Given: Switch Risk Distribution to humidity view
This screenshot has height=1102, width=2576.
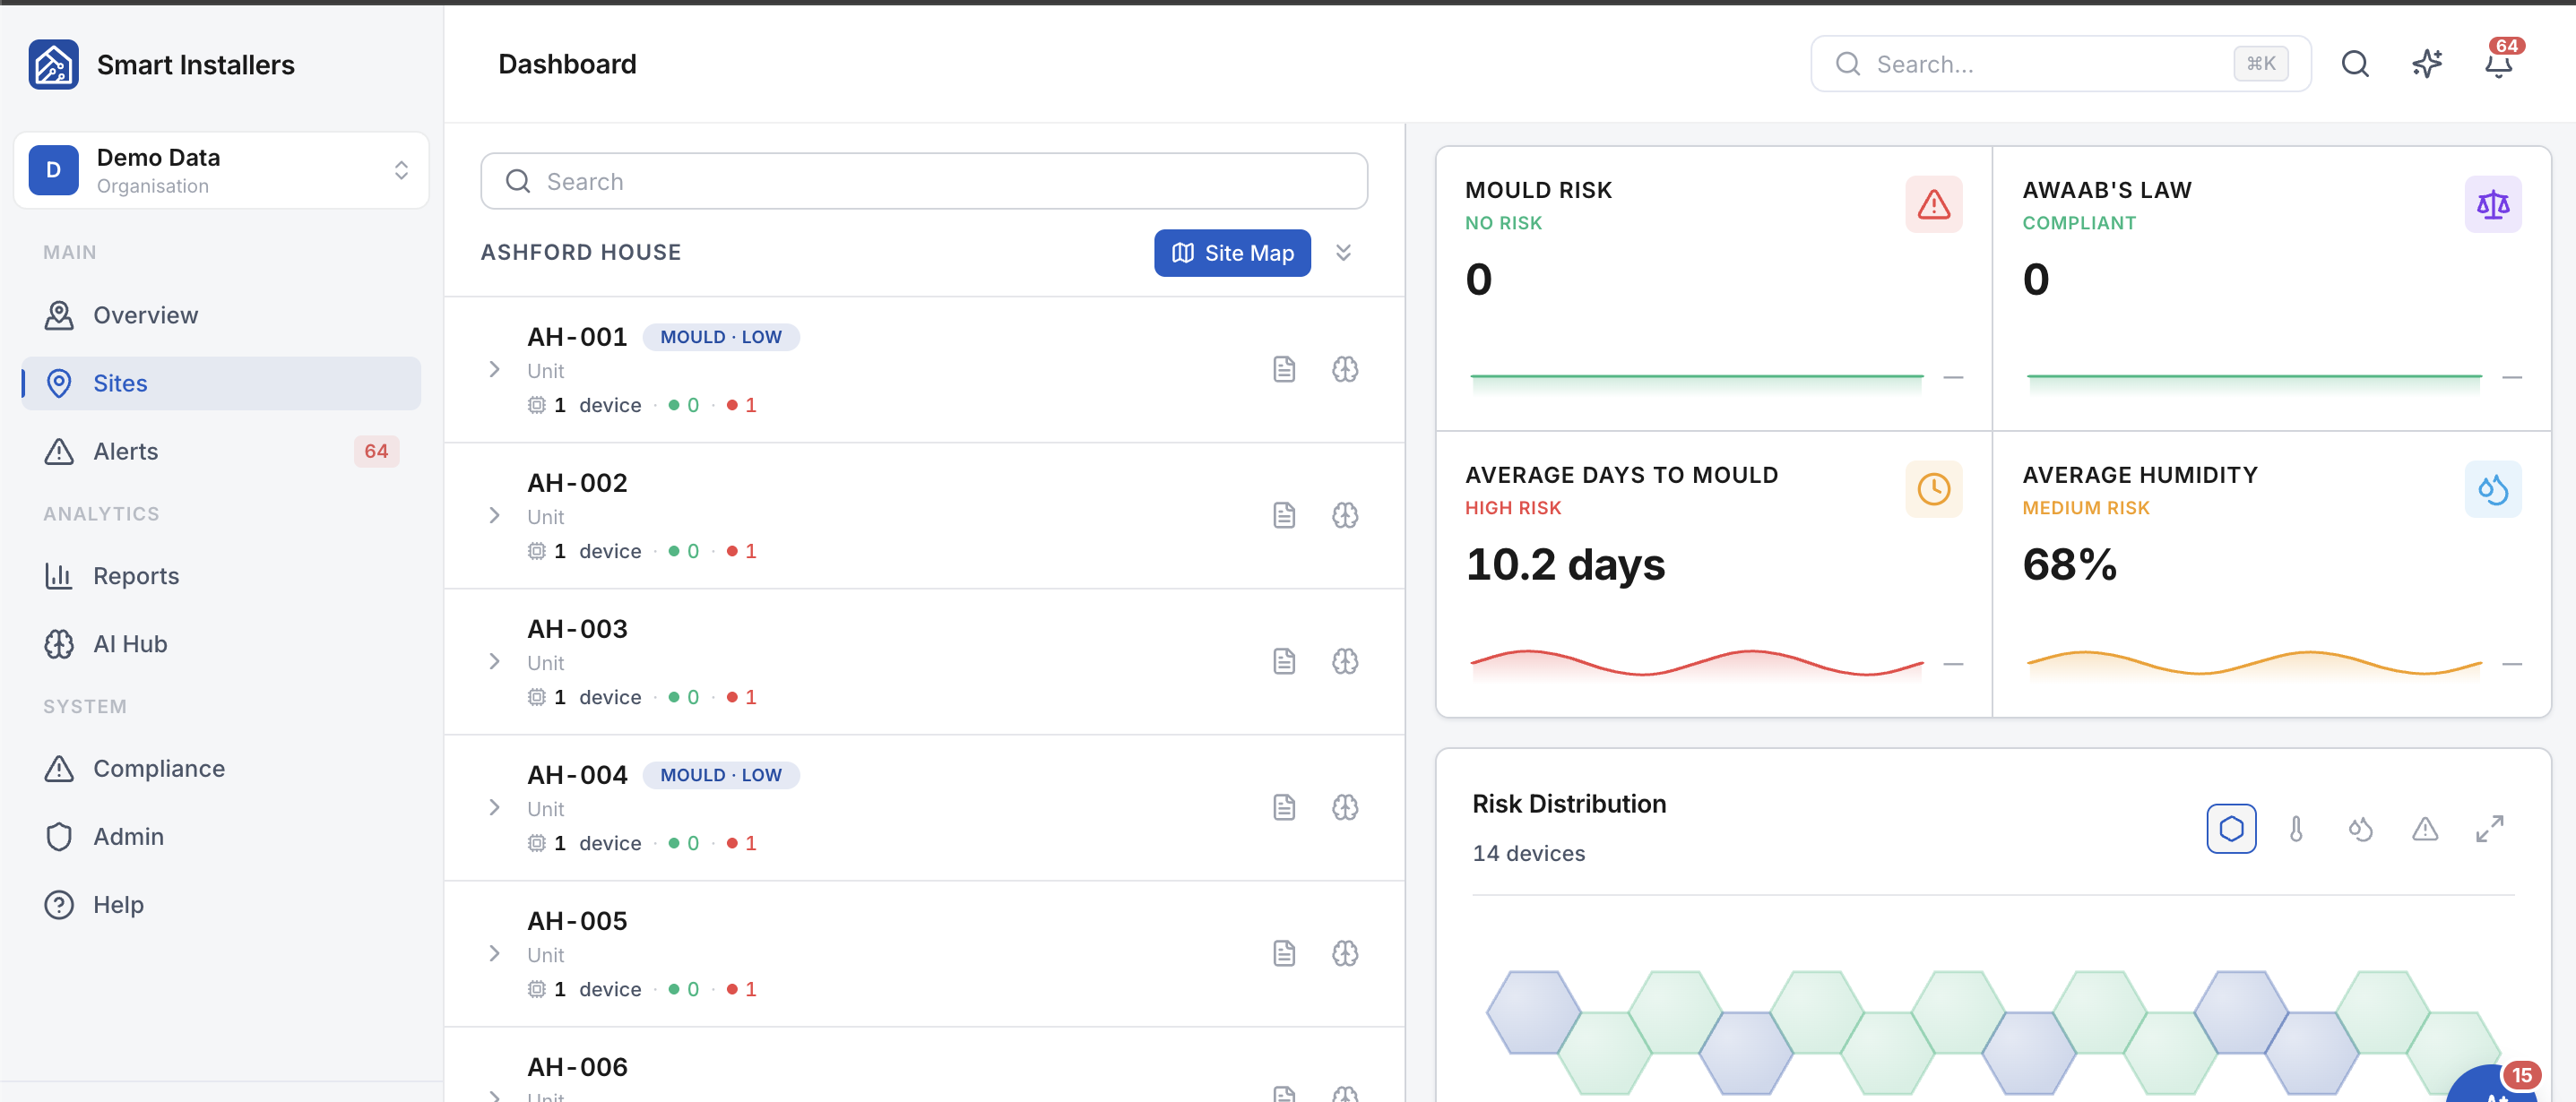Looking at the screenshot, I should click(x=2360, y=828).
